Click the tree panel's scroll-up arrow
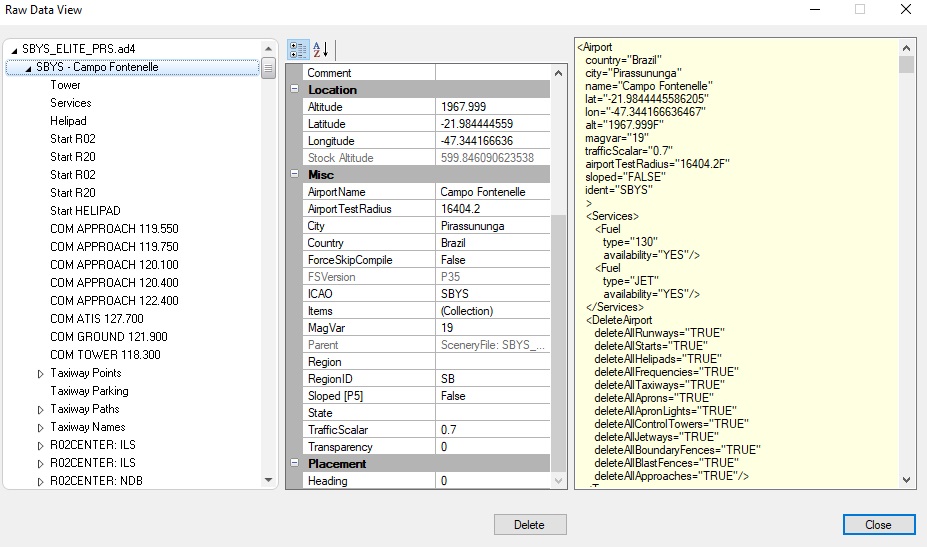The image size is (927, 547). [x=268, y=48]
